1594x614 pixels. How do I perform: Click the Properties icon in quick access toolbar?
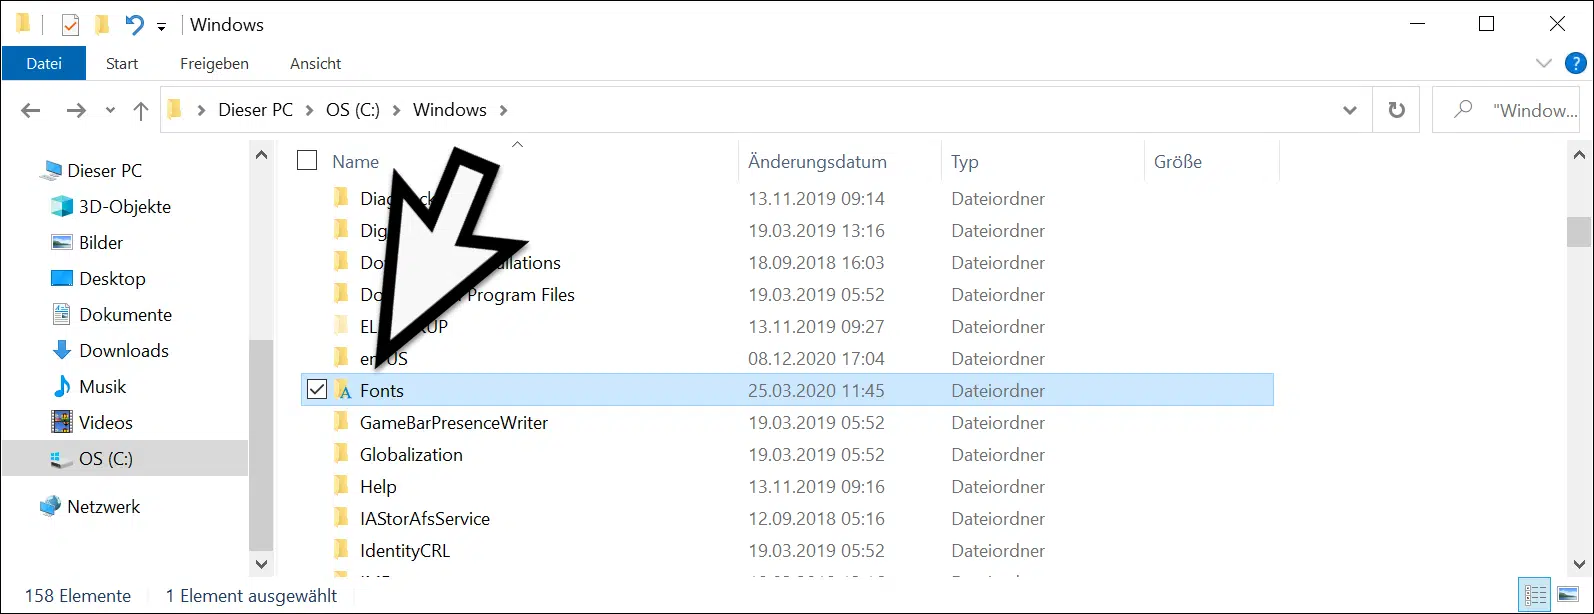click(x=70, y=25)
